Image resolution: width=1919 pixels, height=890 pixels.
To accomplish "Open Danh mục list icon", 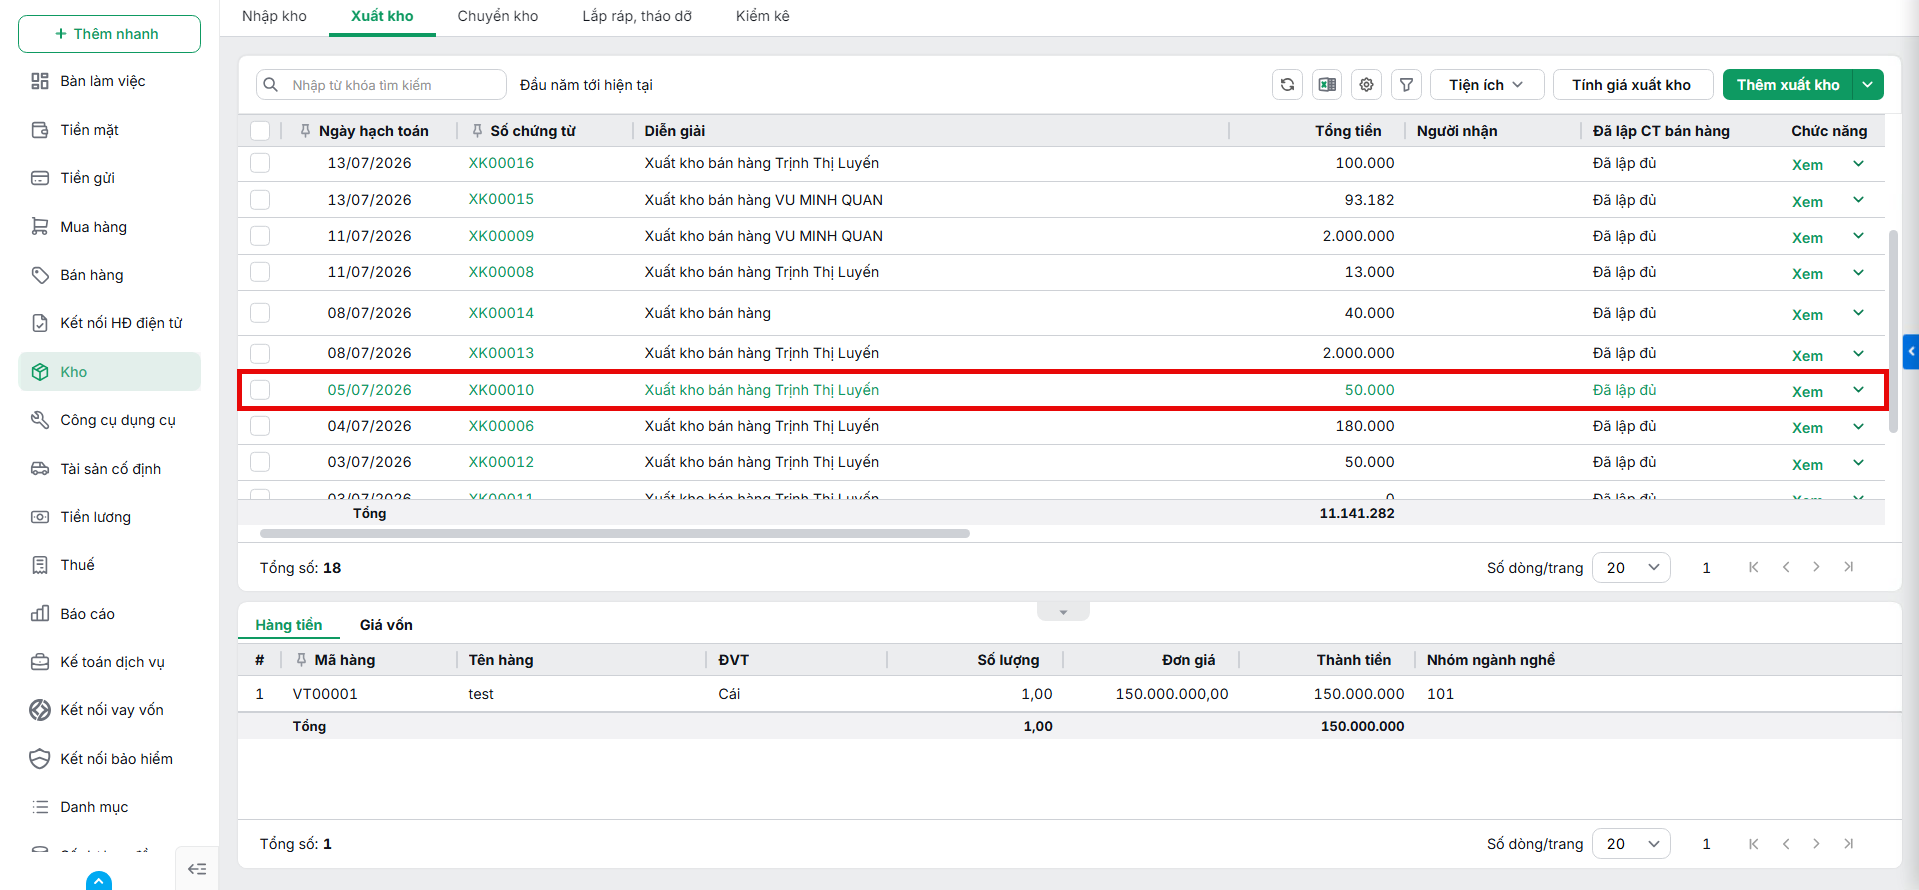I will 40,807.
